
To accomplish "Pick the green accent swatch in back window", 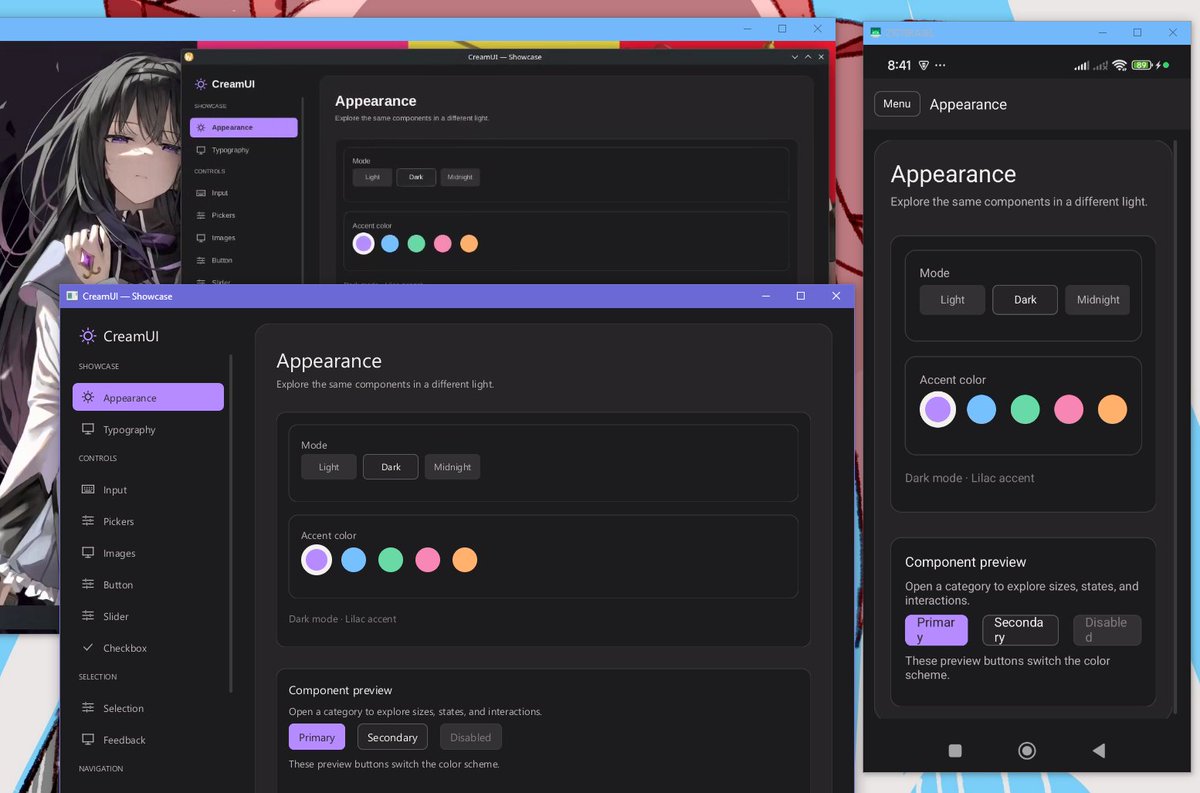I will [416, 244].
